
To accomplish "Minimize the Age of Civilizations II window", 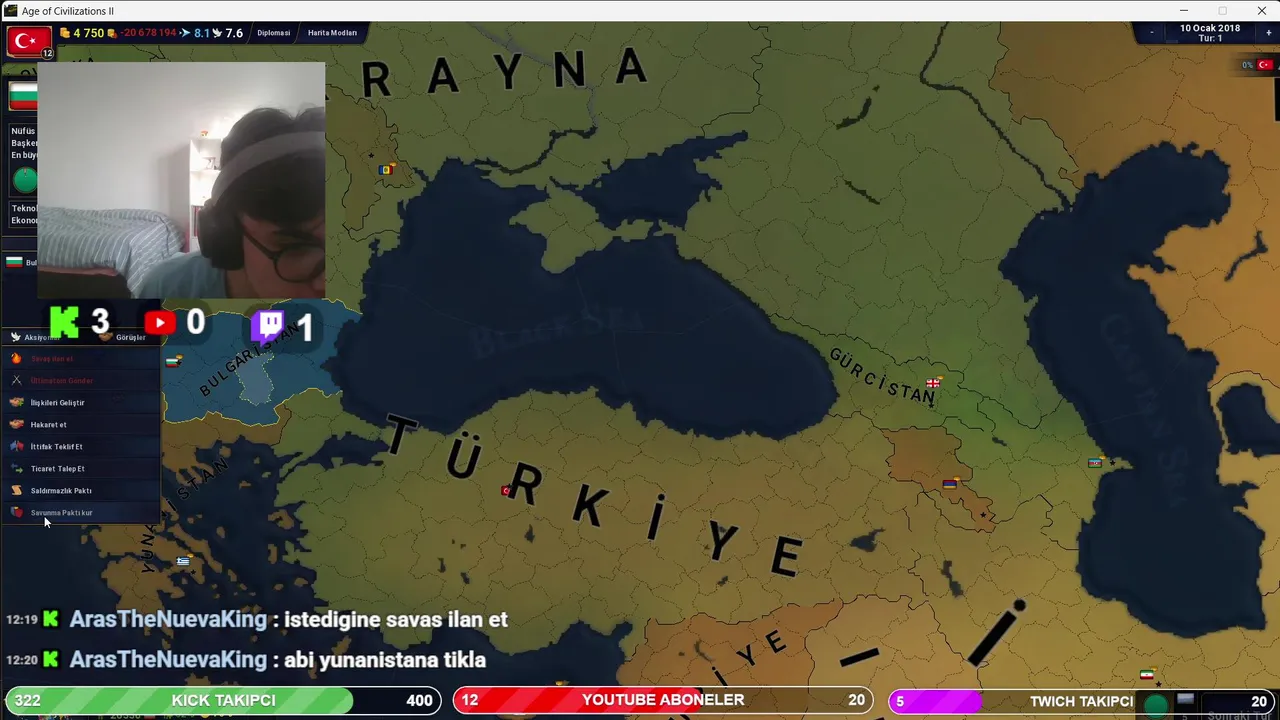I will click(1183, 11).
